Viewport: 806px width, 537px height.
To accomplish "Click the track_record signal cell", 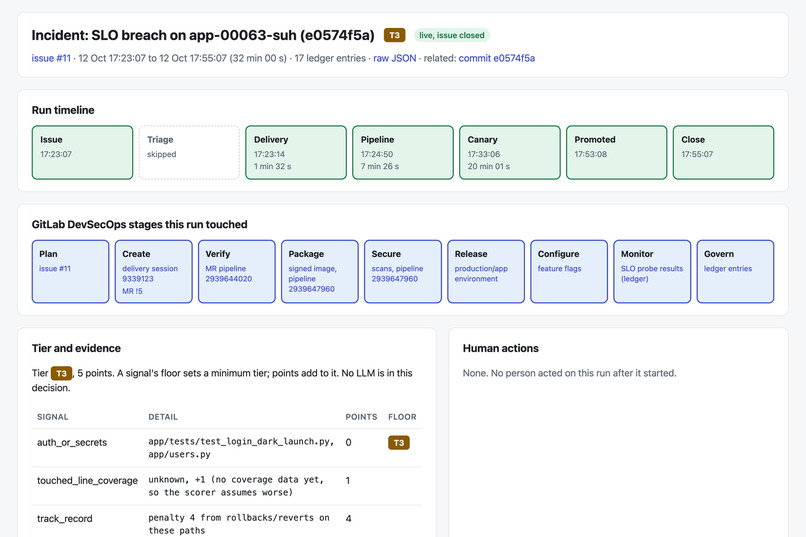I will [x=65, y=519].
